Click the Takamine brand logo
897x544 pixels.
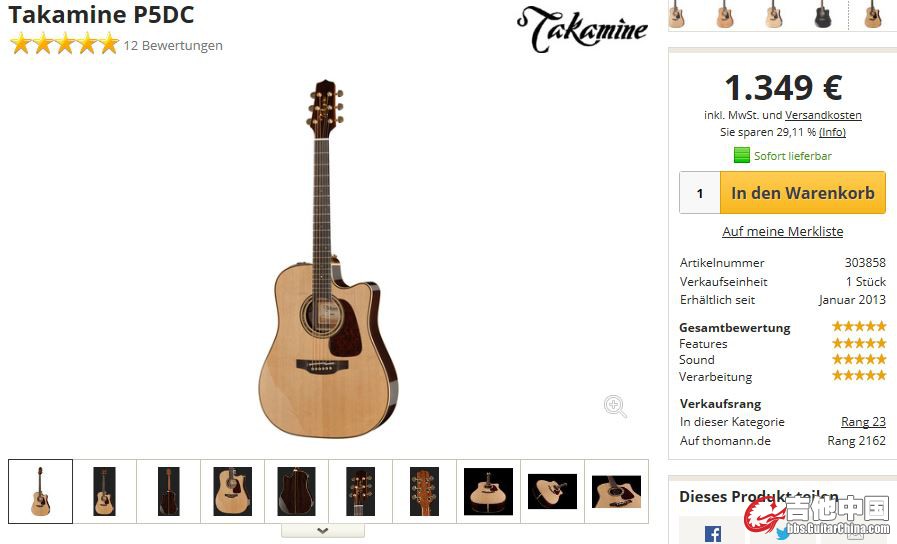click(x=582, y=29)
